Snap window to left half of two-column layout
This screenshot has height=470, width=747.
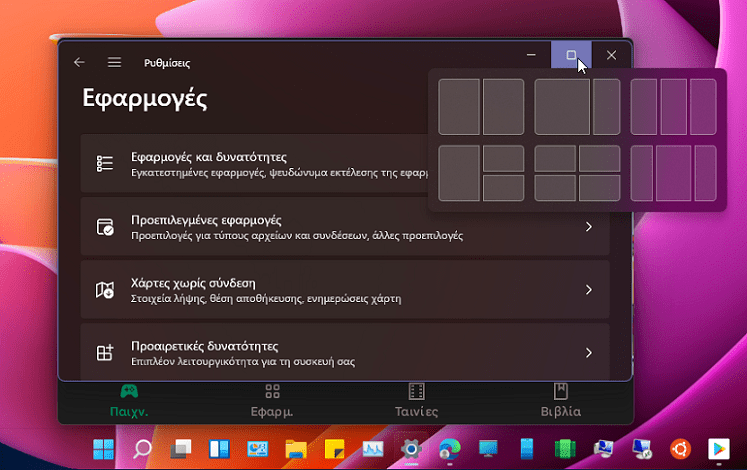pyautogui.click(x=459, y=107)
